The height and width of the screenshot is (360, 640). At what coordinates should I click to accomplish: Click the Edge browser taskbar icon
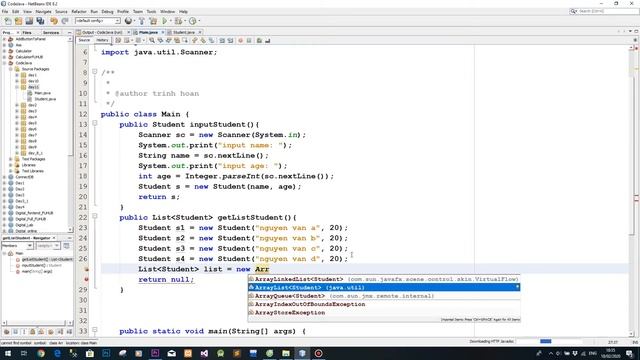pyautogui.click(x=57, y=353)
